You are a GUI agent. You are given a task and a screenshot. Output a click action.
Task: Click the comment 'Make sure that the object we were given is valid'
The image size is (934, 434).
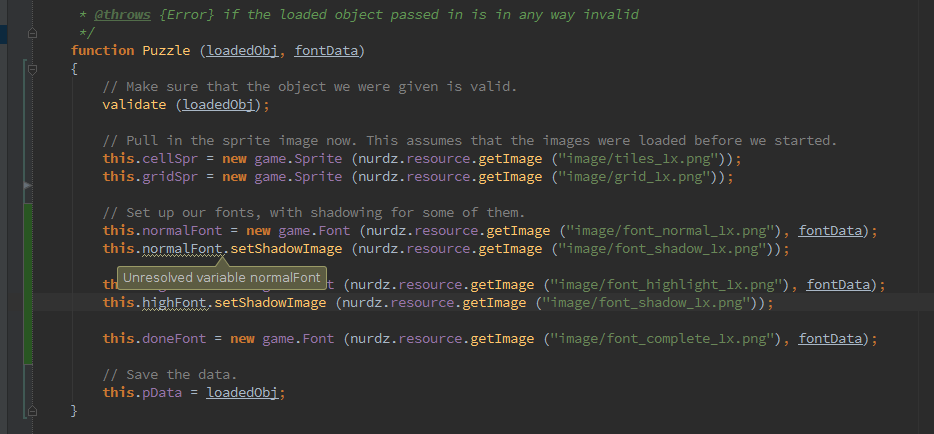310,87
